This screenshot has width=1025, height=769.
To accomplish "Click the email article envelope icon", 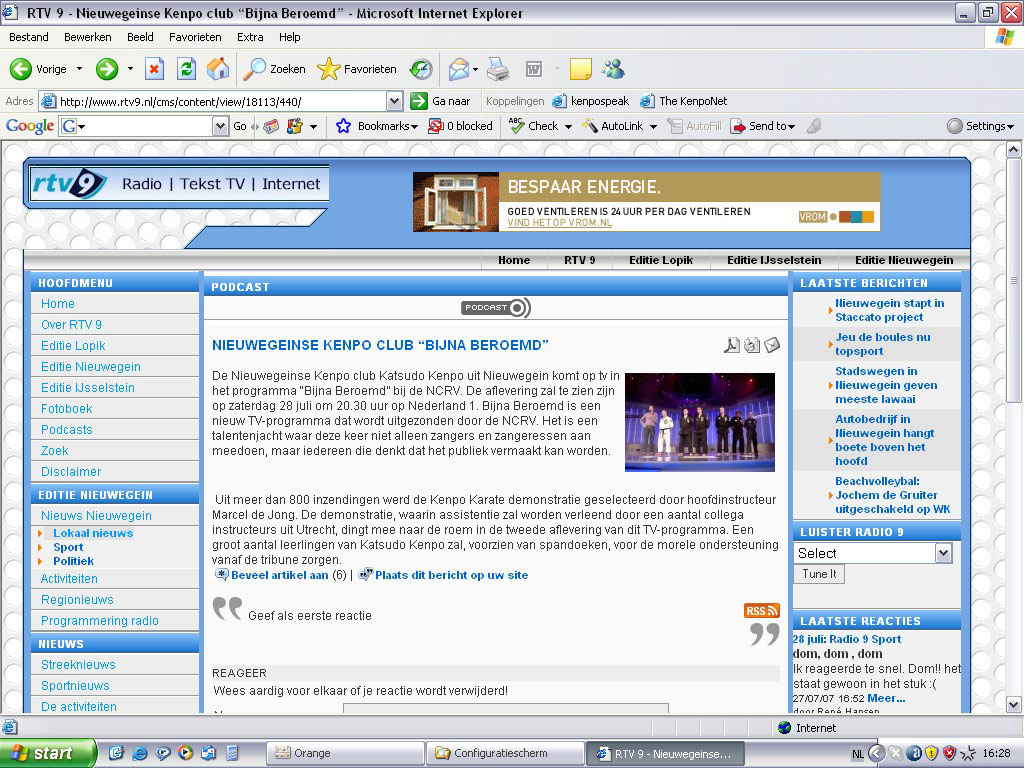I will (x=772, y=346).
